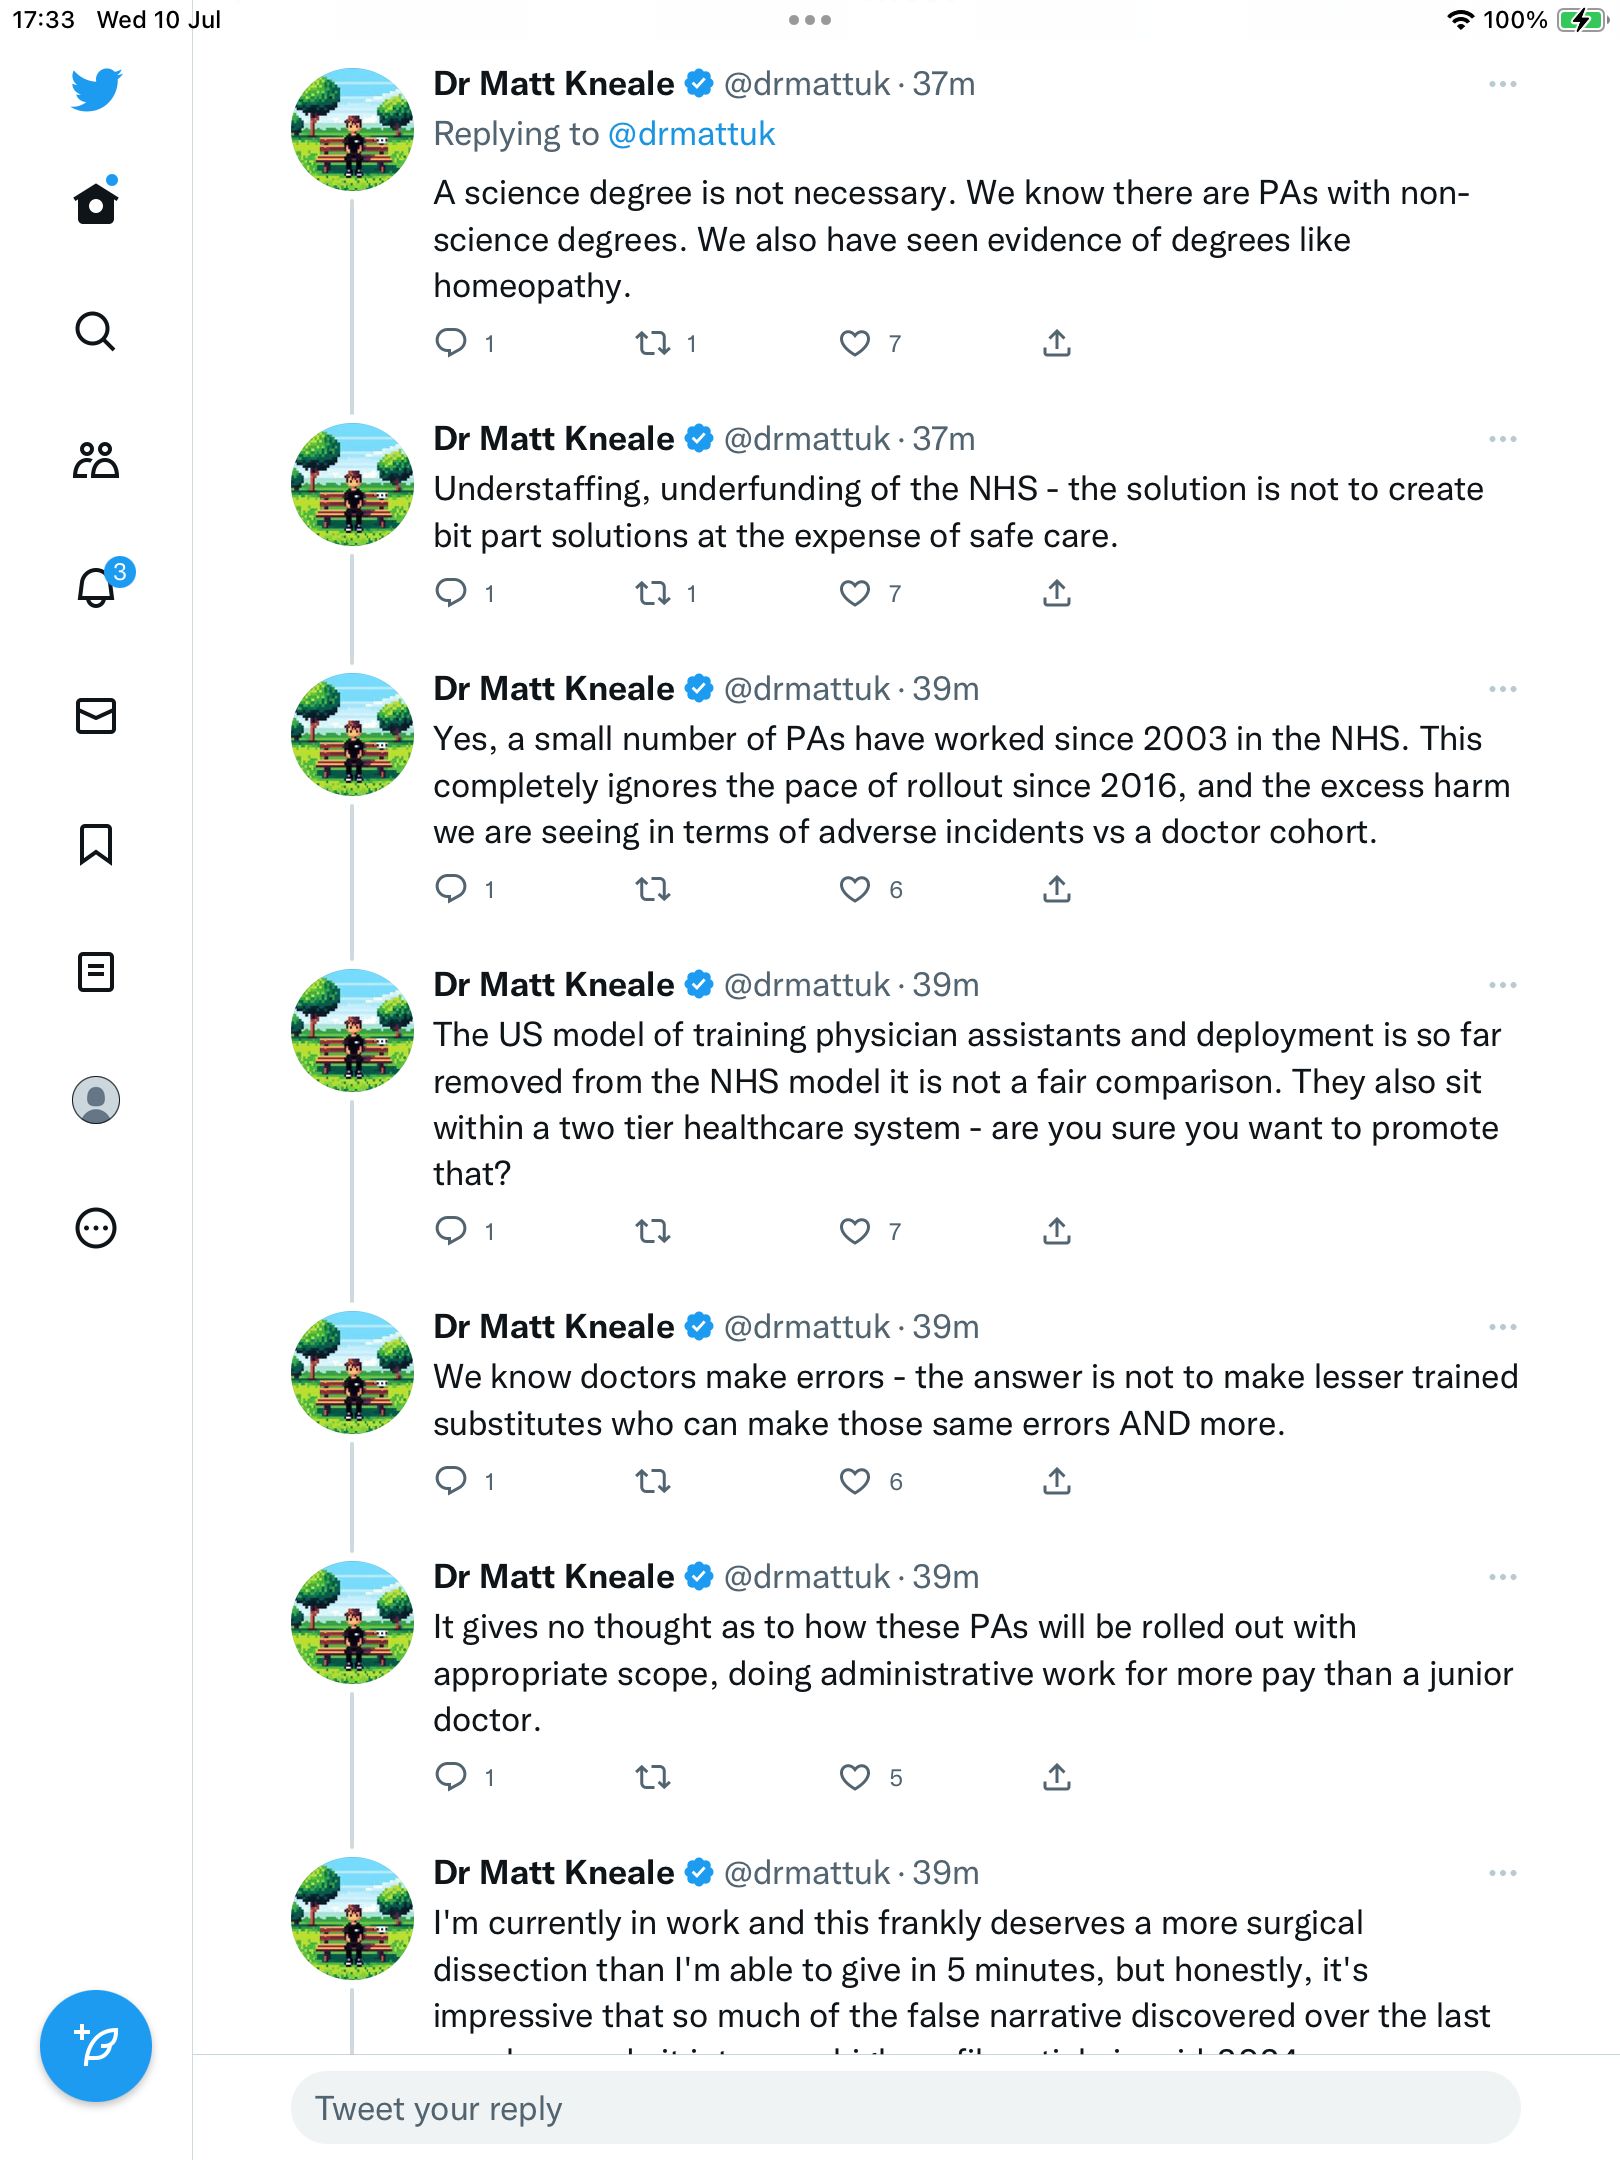The image size is (1620, 2160).
Task: Reply to the doctors make errors tweet
Action: pyautogui.click(x=451, y=1481)
